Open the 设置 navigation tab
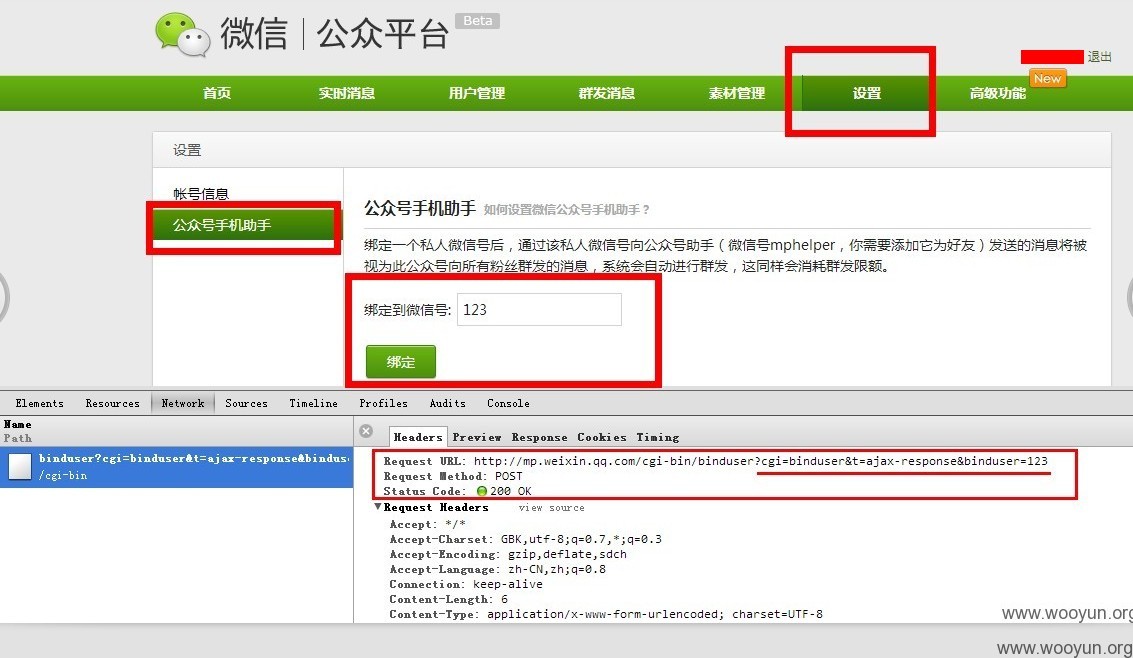Viewport: 1133px width, 658px height. pyautogui.click(x=866, y=93)
